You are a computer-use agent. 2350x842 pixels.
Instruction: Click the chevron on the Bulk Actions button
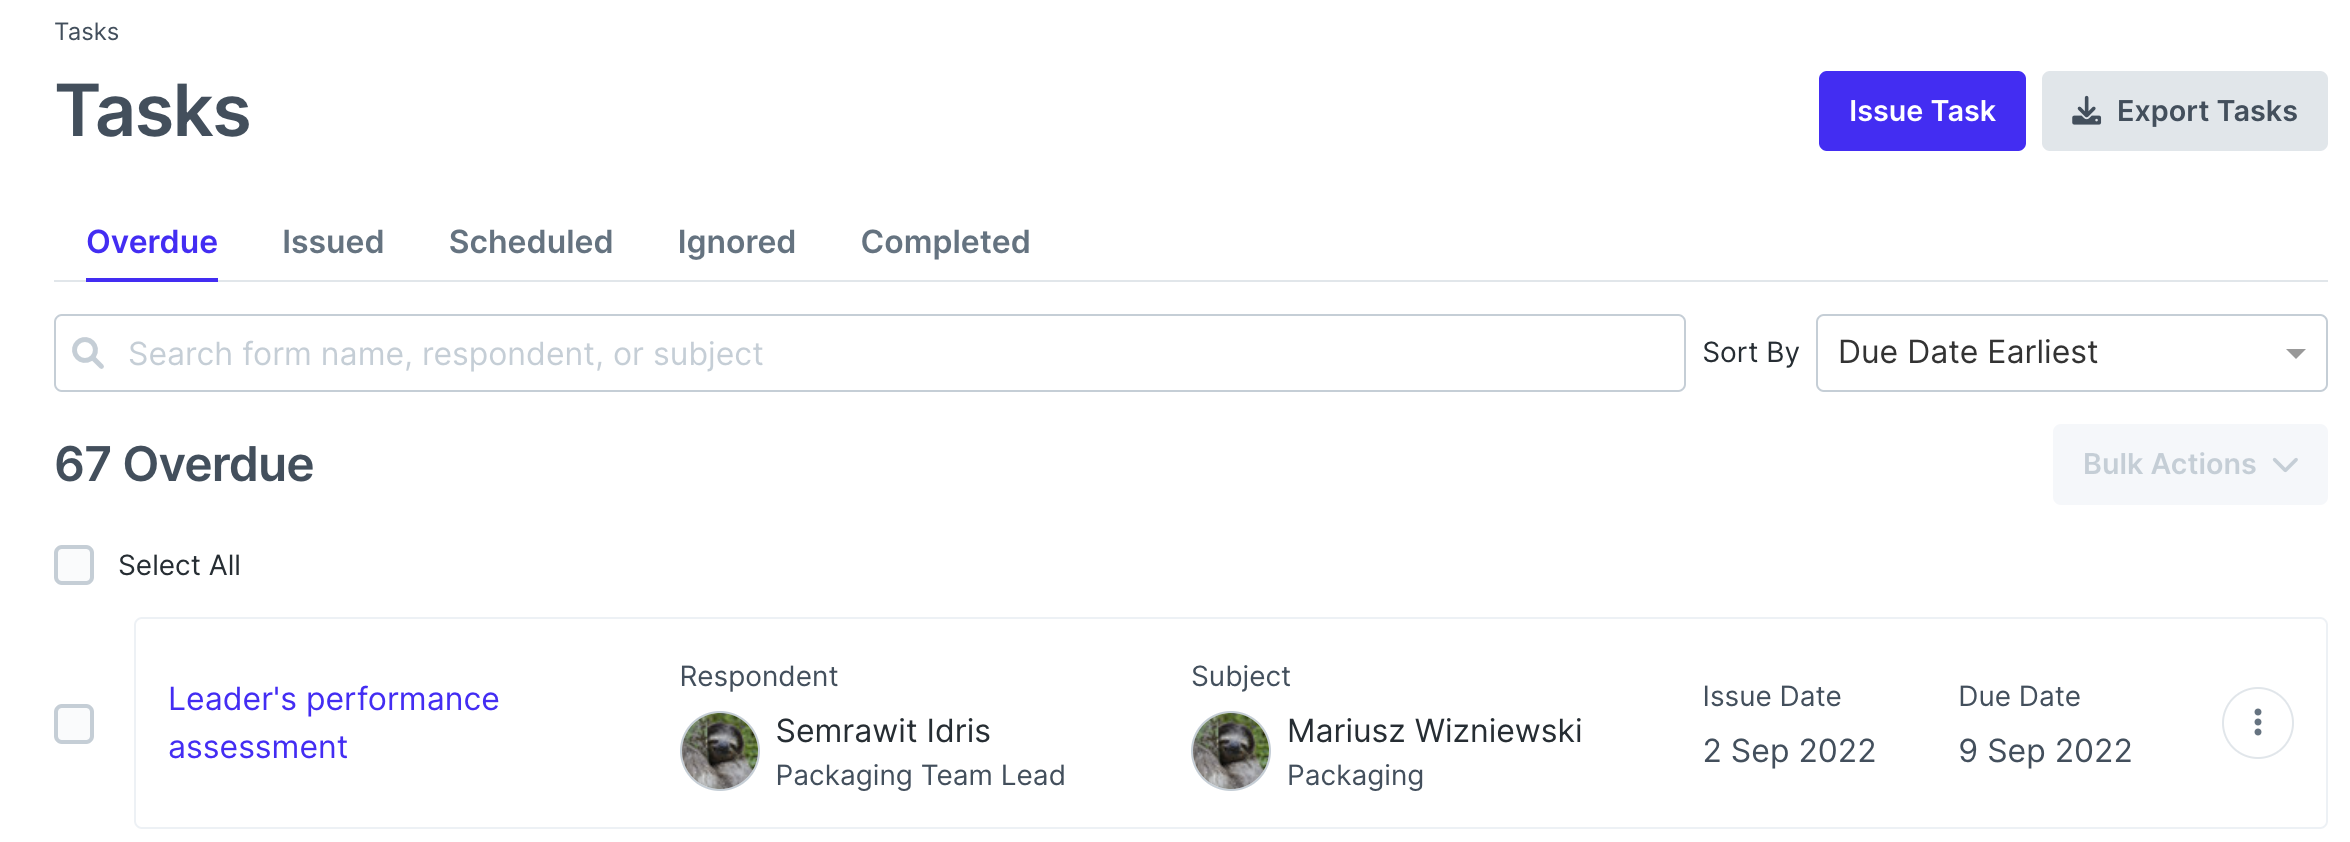(2285, 464)
